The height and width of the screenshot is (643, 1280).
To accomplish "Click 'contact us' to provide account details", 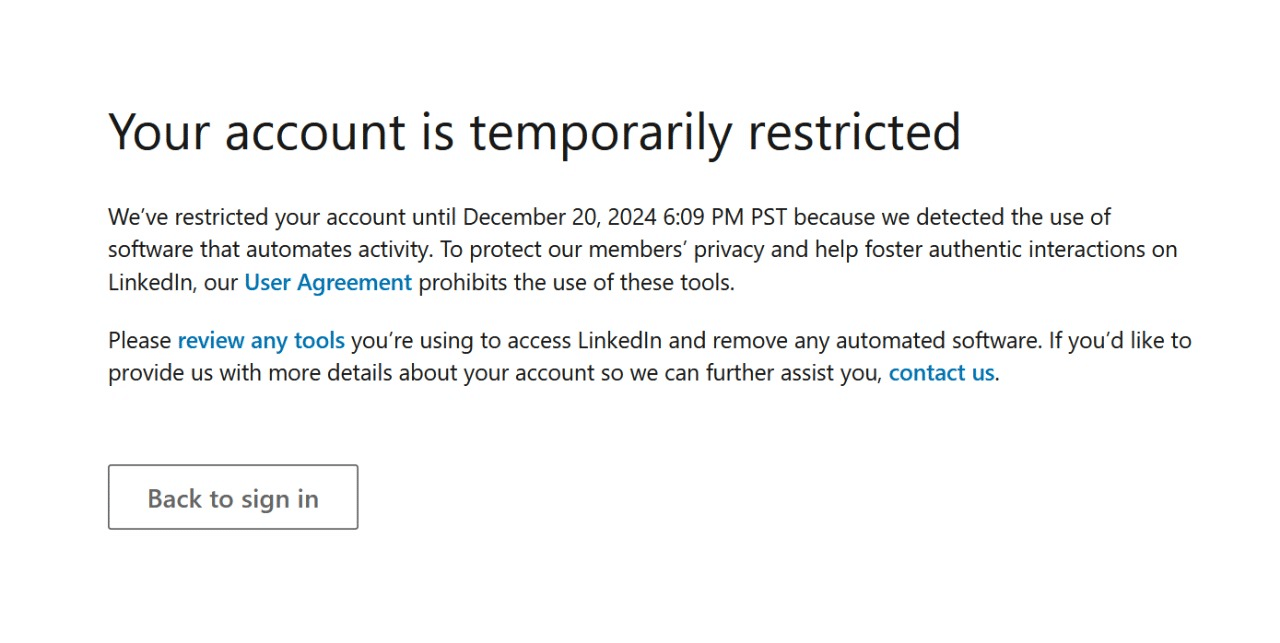I will click(x=940, y=372).
